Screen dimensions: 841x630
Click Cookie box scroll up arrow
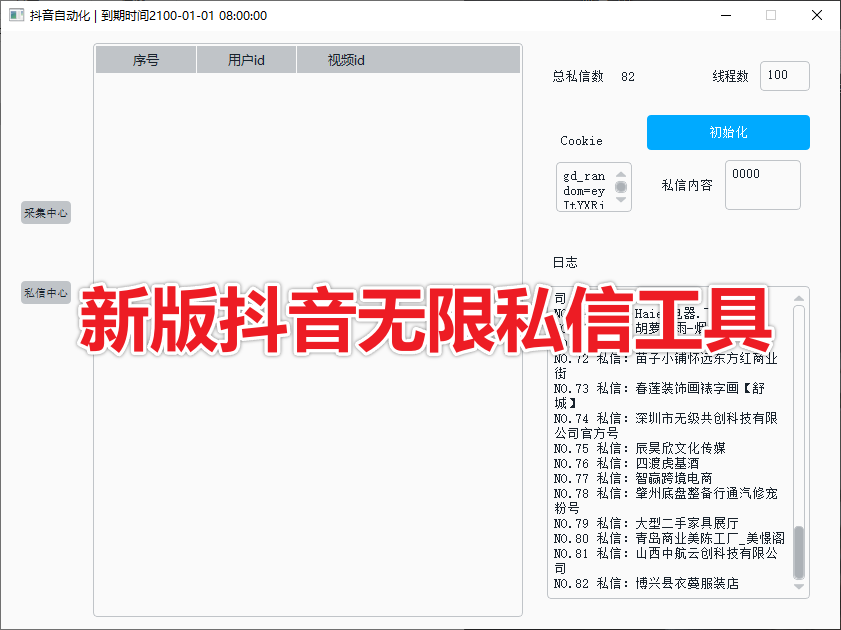tap(621, 174)
